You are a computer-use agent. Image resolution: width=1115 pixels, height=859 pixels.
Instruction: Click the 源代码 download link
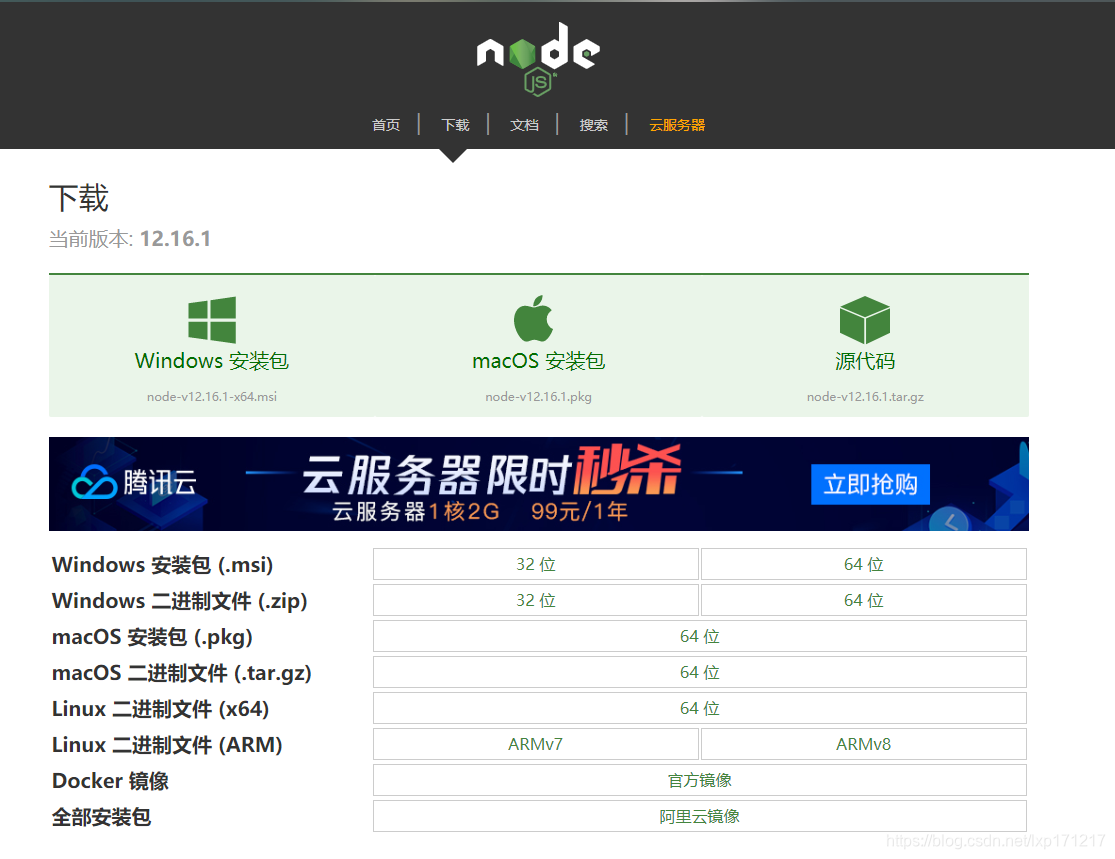865,361
